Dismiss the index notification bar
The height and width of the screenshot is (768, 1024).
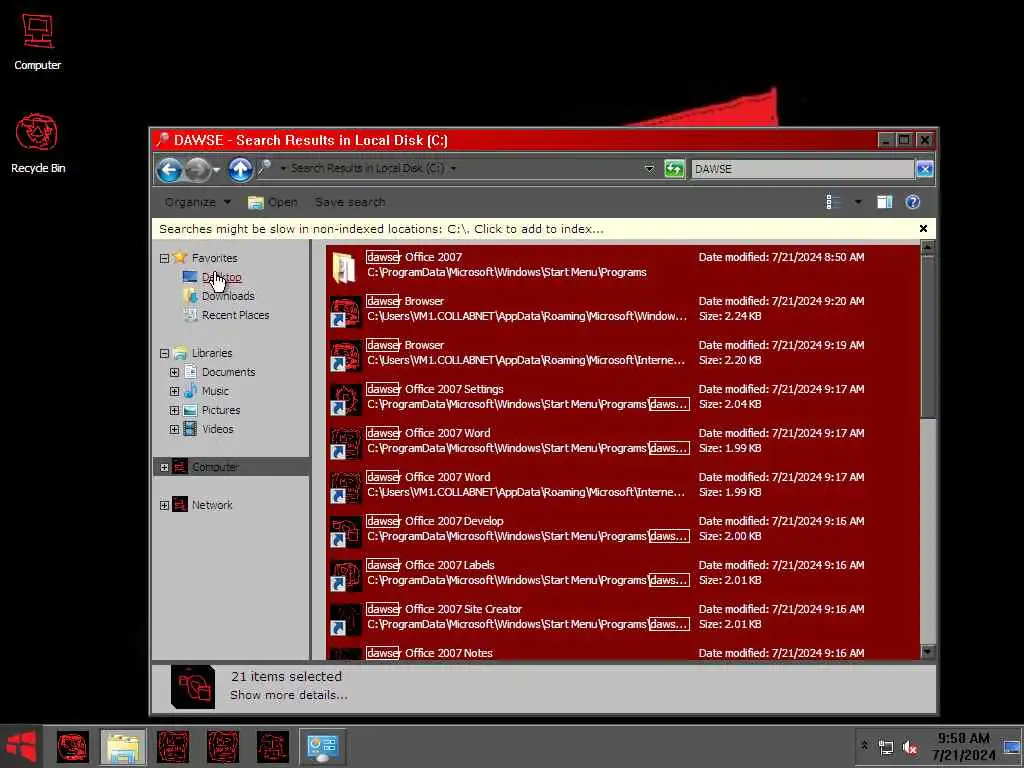[x=923, y=229]
